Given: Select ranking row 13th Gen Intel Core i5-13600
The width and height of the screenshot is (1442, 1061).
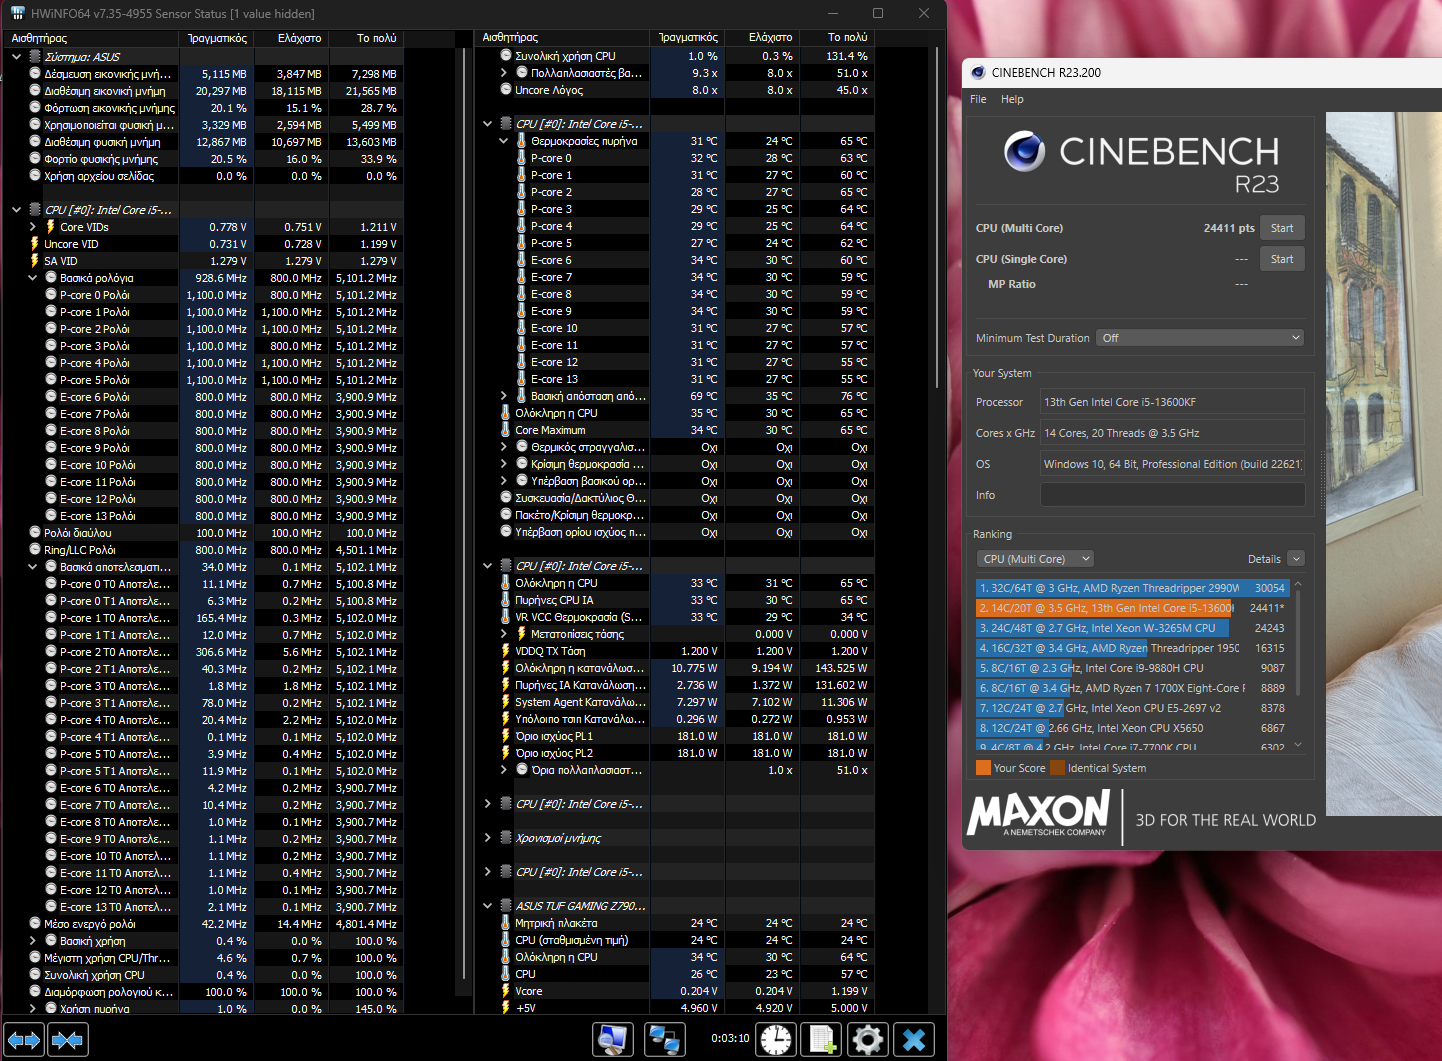Looking at the screenshot, I should 1132,608.
